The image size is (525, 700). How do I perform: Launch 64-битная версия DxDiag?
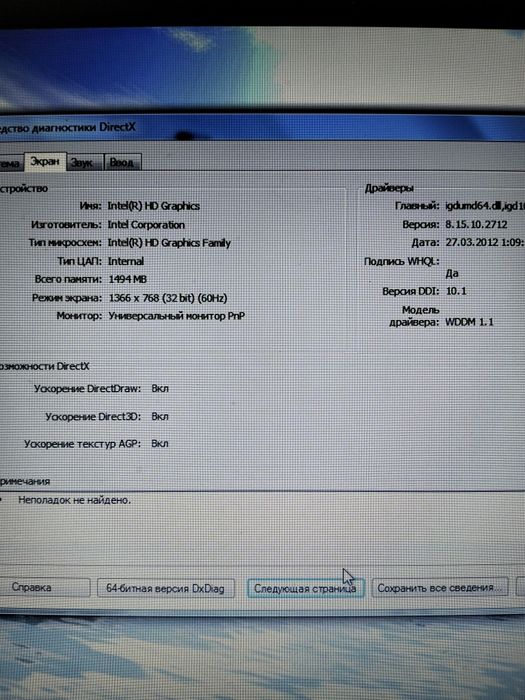tap(166, 588)
